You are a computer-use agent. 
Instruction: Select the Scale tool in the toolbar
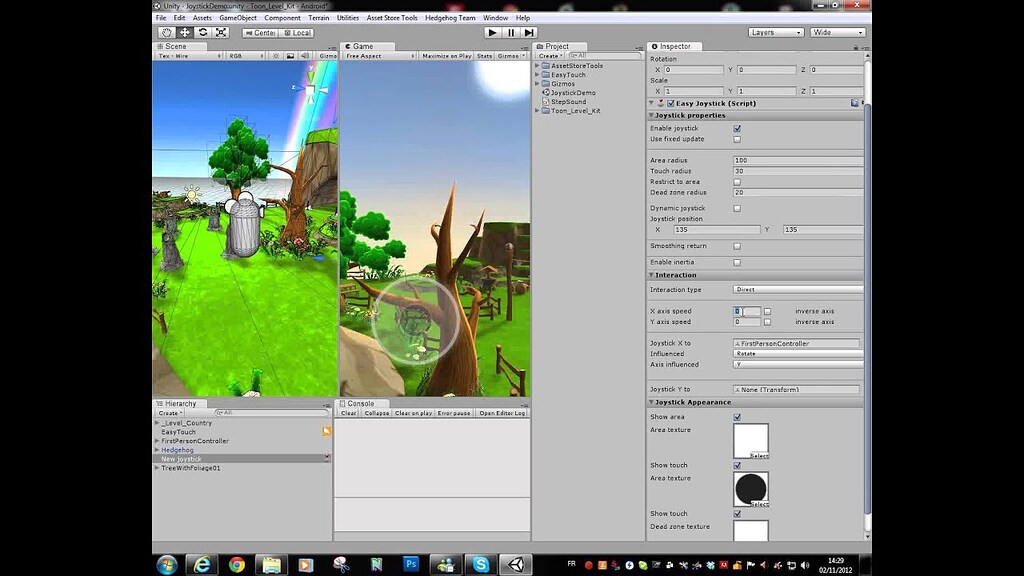pyautogui.click(x=222, y=32)
